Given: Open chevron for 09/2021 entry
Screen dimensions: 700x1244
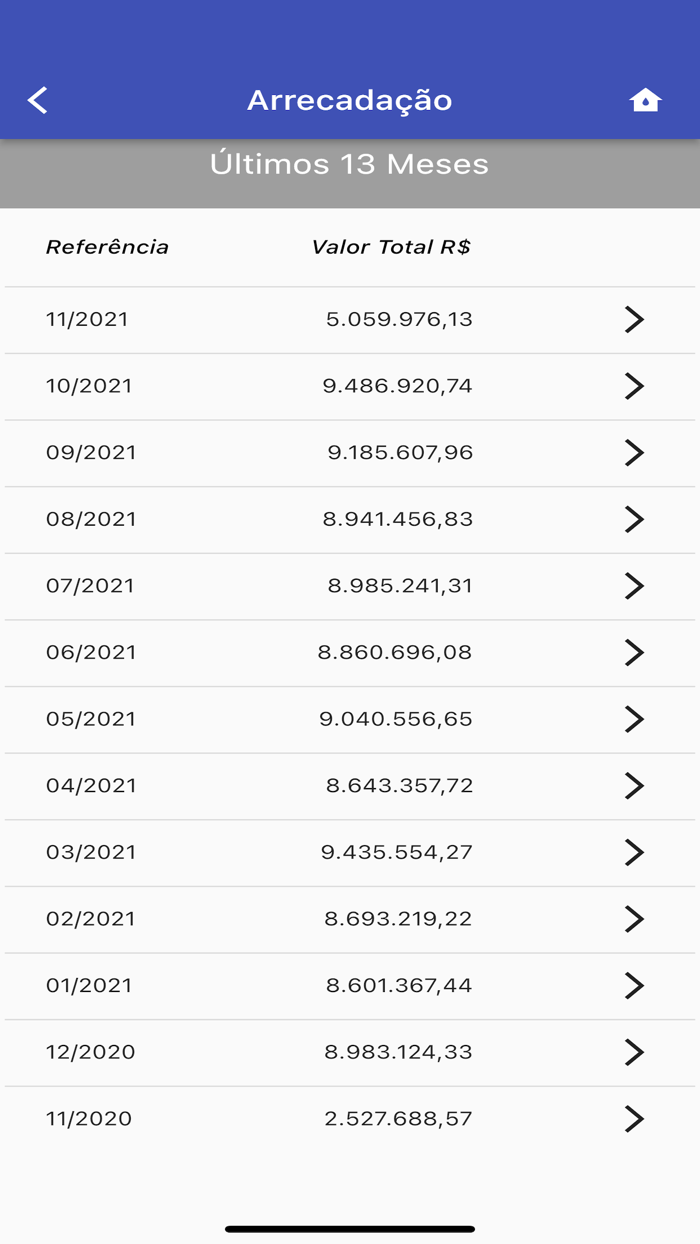Looking at the screenshot, I should click(634, 452).
